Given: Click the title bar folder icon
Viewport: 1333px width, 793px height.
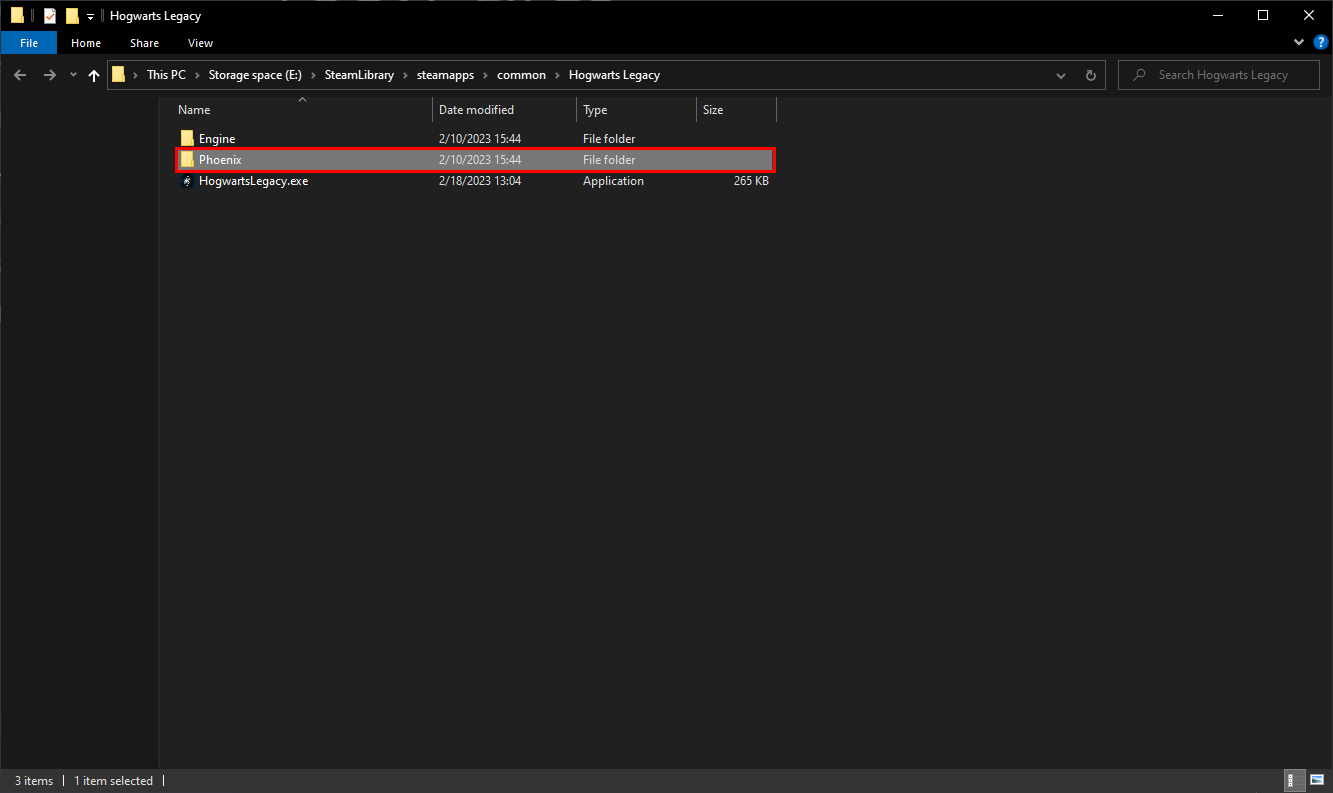Looking at the screenshot, I should click(x=17, y=16).
